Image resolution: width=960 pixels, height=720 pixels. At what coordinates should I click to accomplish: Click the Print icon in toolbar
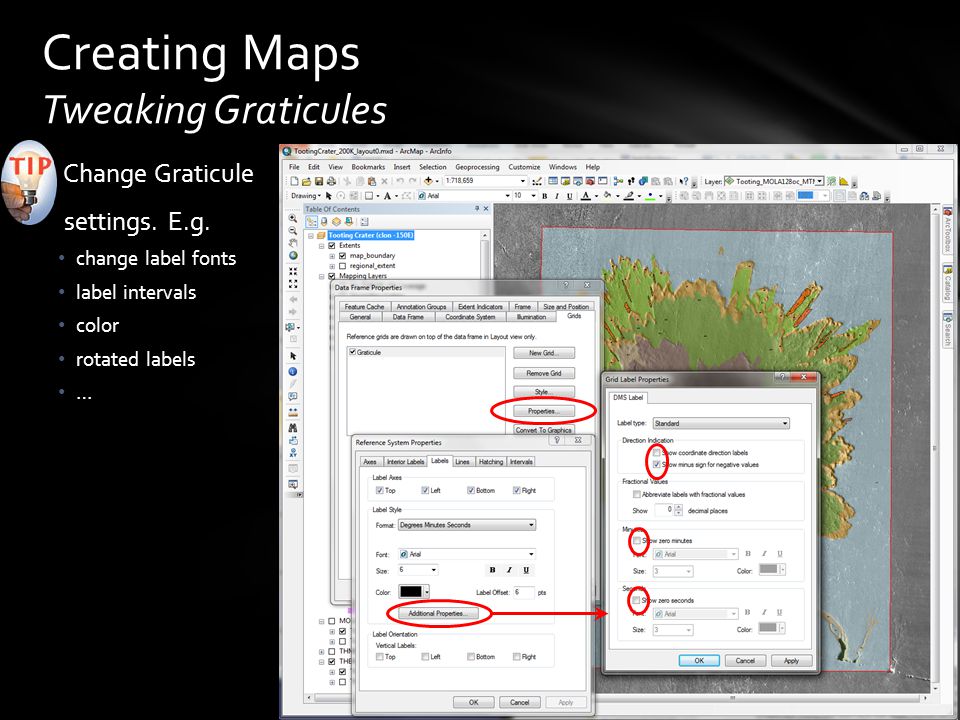point(331,181)
